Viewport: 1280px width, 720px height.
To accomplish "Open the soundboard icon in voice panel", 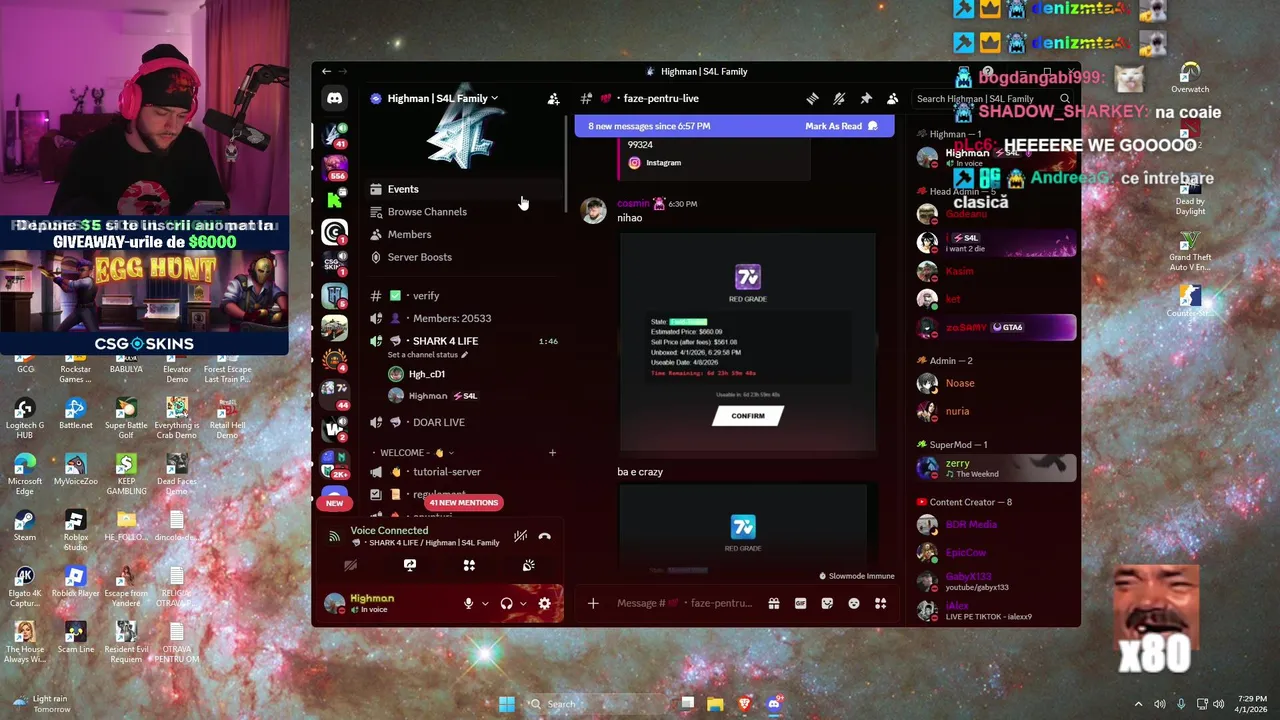I will pyautogui.click(x=528, y=565).
